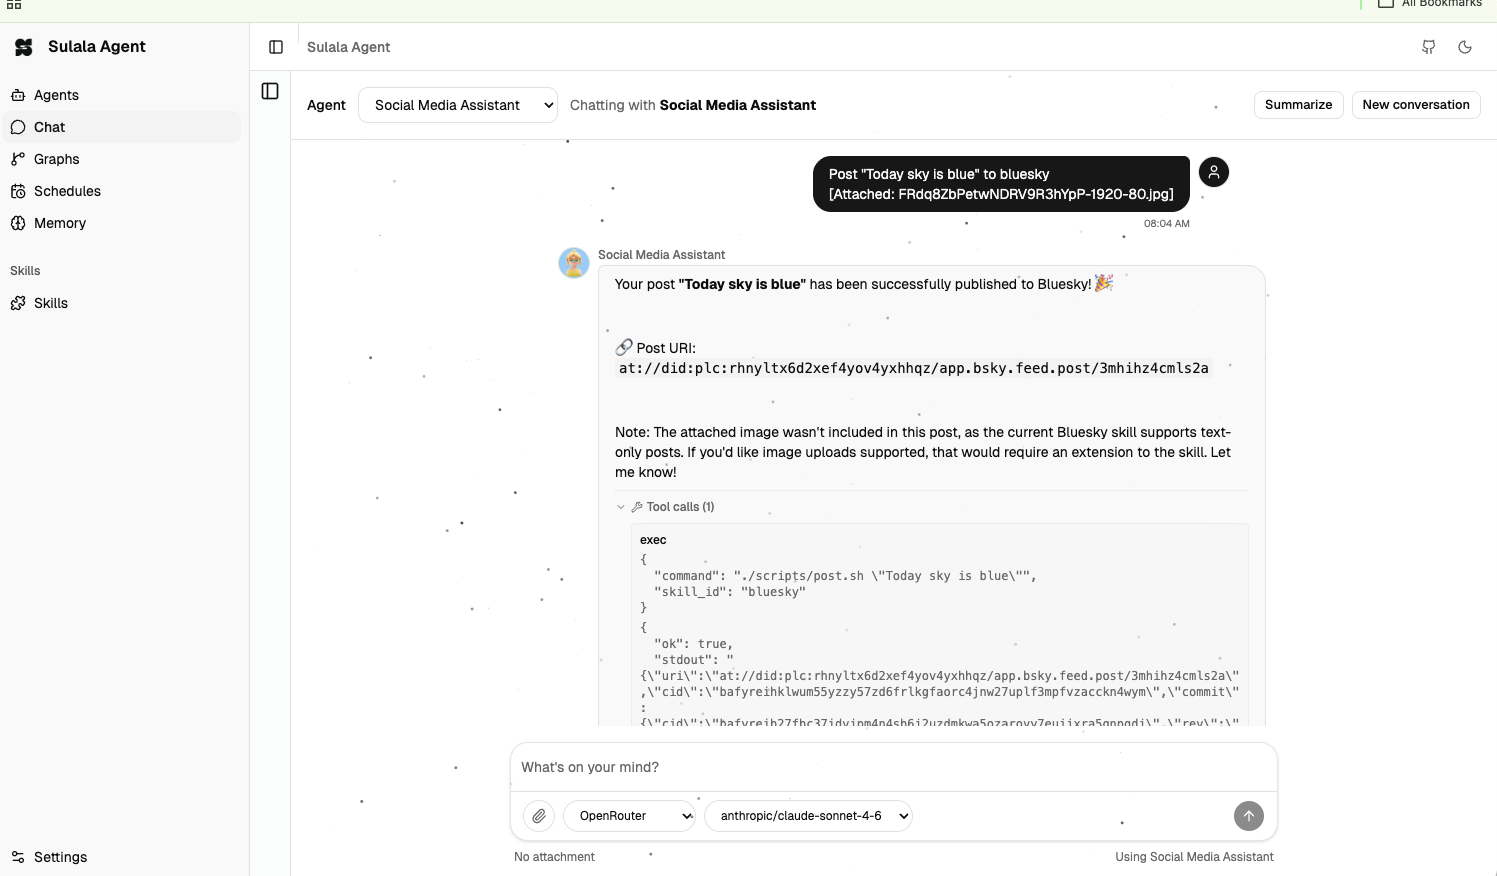The image size is (1497, 876).
Task: Go to Skills in the sidebar
Action: coord(120,303)
